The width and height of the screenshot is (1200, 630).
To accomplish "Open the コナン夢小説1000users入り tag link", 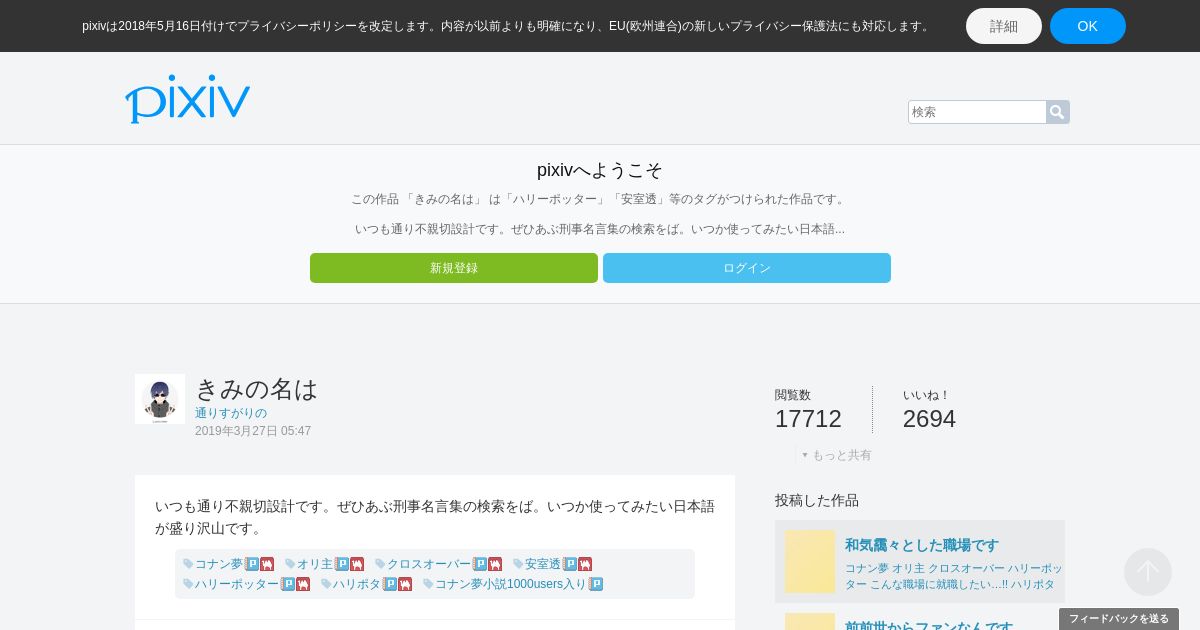I will coord(511,584).
